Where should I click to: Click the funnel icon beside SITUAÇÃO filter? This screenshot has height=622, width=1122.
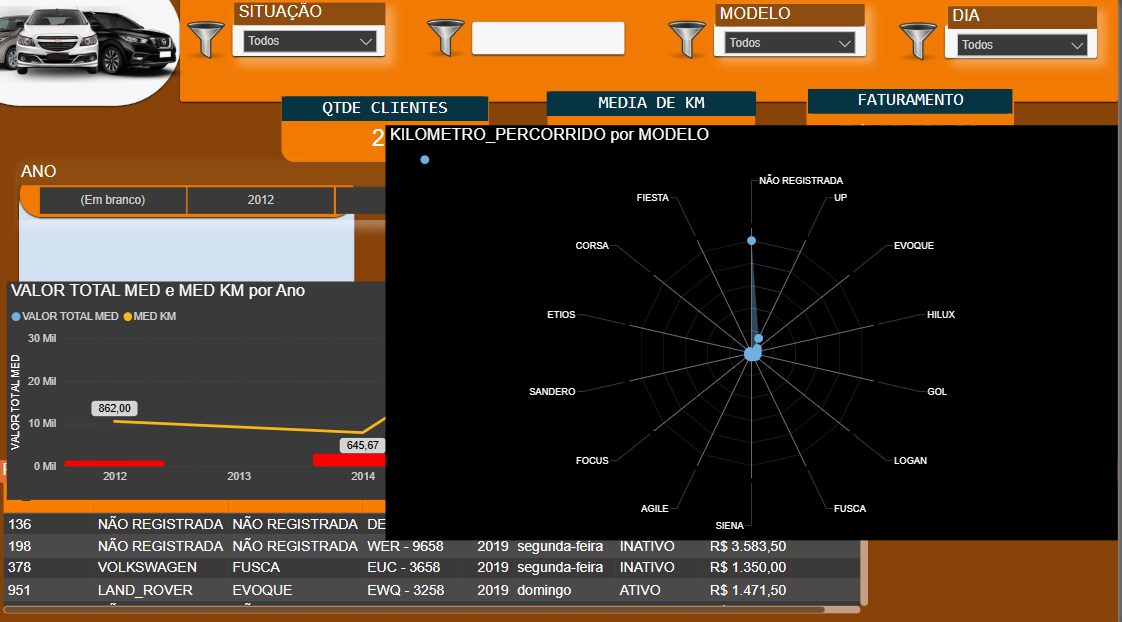[205, 39]
